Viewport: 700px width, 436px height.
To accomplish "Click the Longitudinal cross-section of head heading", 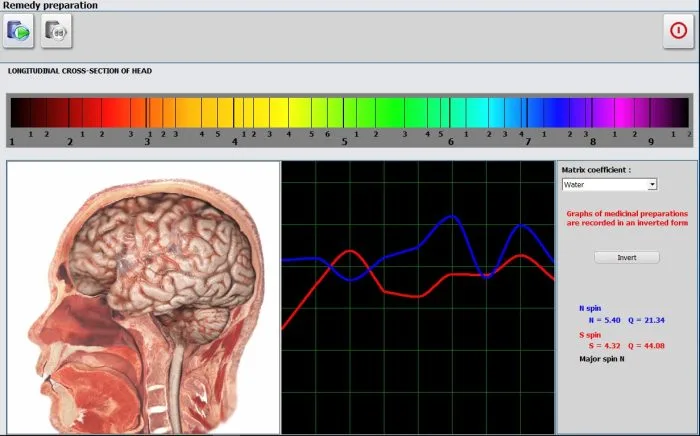I will (x=79, y=71).
